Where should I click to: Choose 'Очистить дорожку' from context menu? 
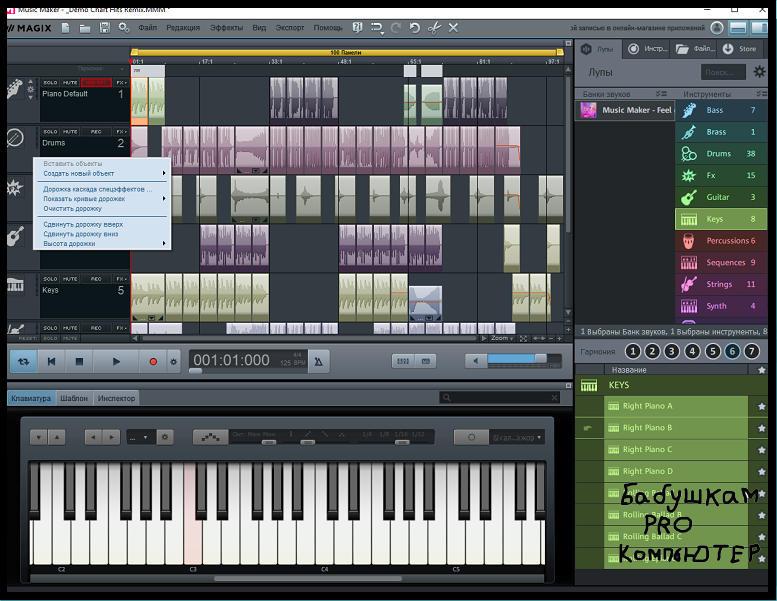[x=102, y=209]
